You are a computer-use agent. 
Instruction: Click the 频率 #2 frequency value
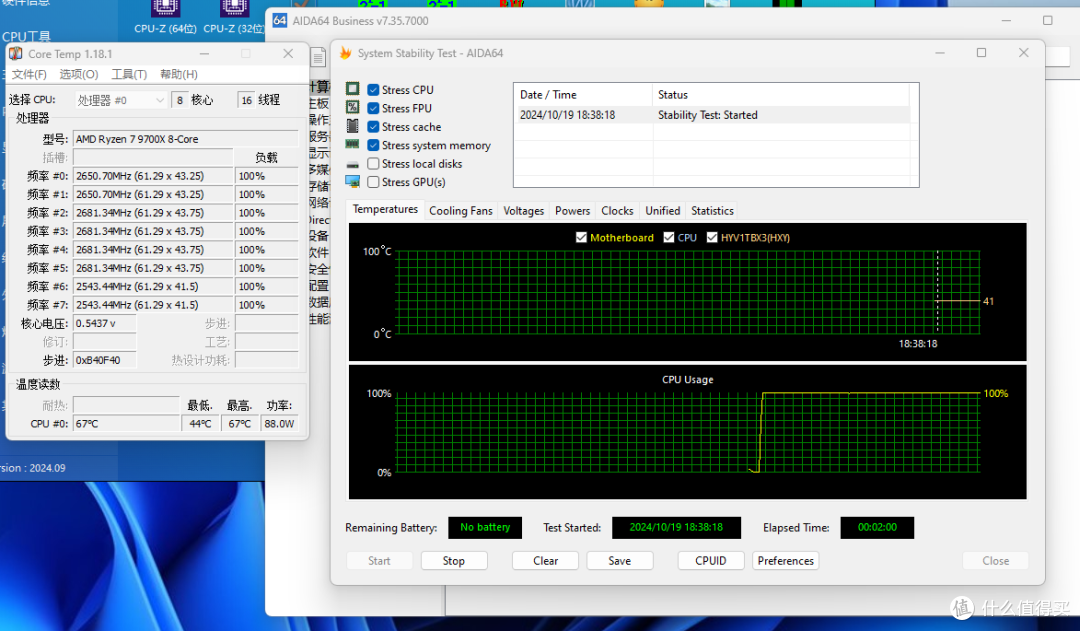153,213
